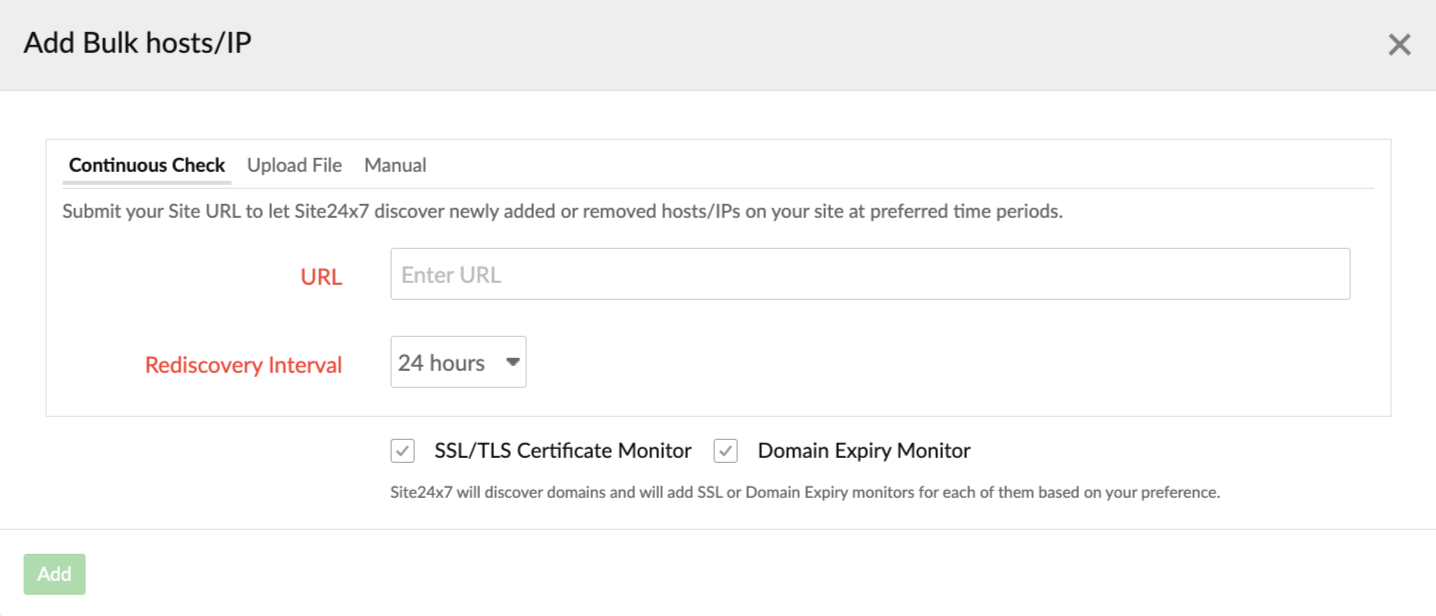The width and height of the screenshot is (1436, 616).
Task: Disable the SSL/TLS Certificate Monitor checkbox
Action: click(402, 450)
